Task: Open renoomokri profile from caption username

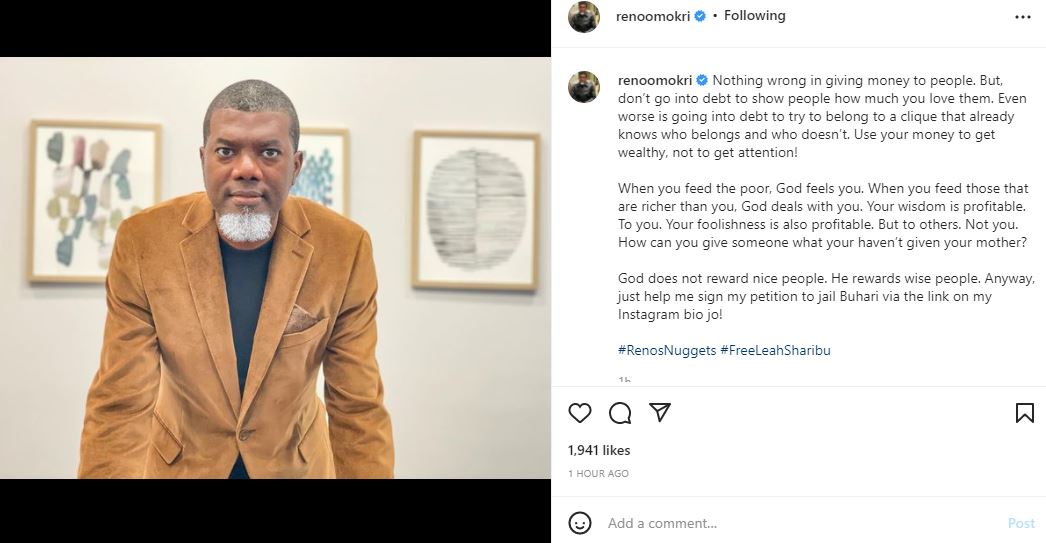Action: [x=656, y=80]
